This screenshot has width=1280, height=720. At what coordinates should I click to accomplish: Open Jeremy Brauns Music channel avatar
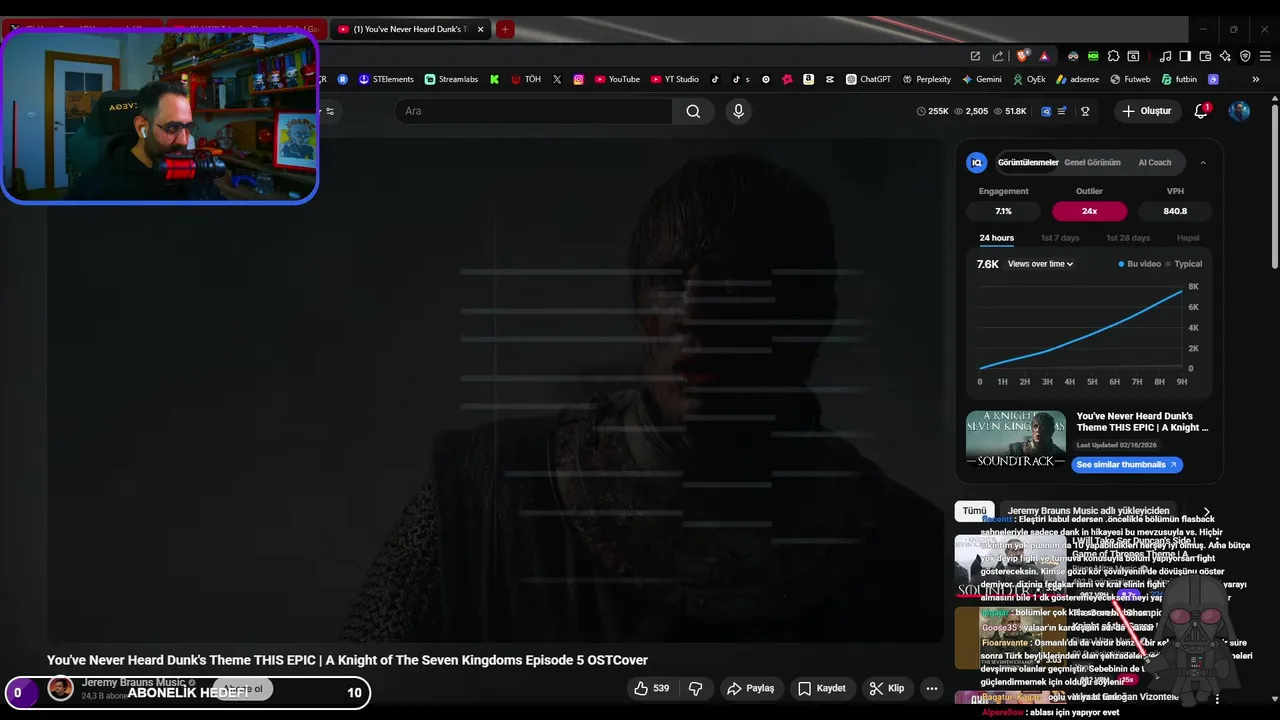[x=61, y=688]
